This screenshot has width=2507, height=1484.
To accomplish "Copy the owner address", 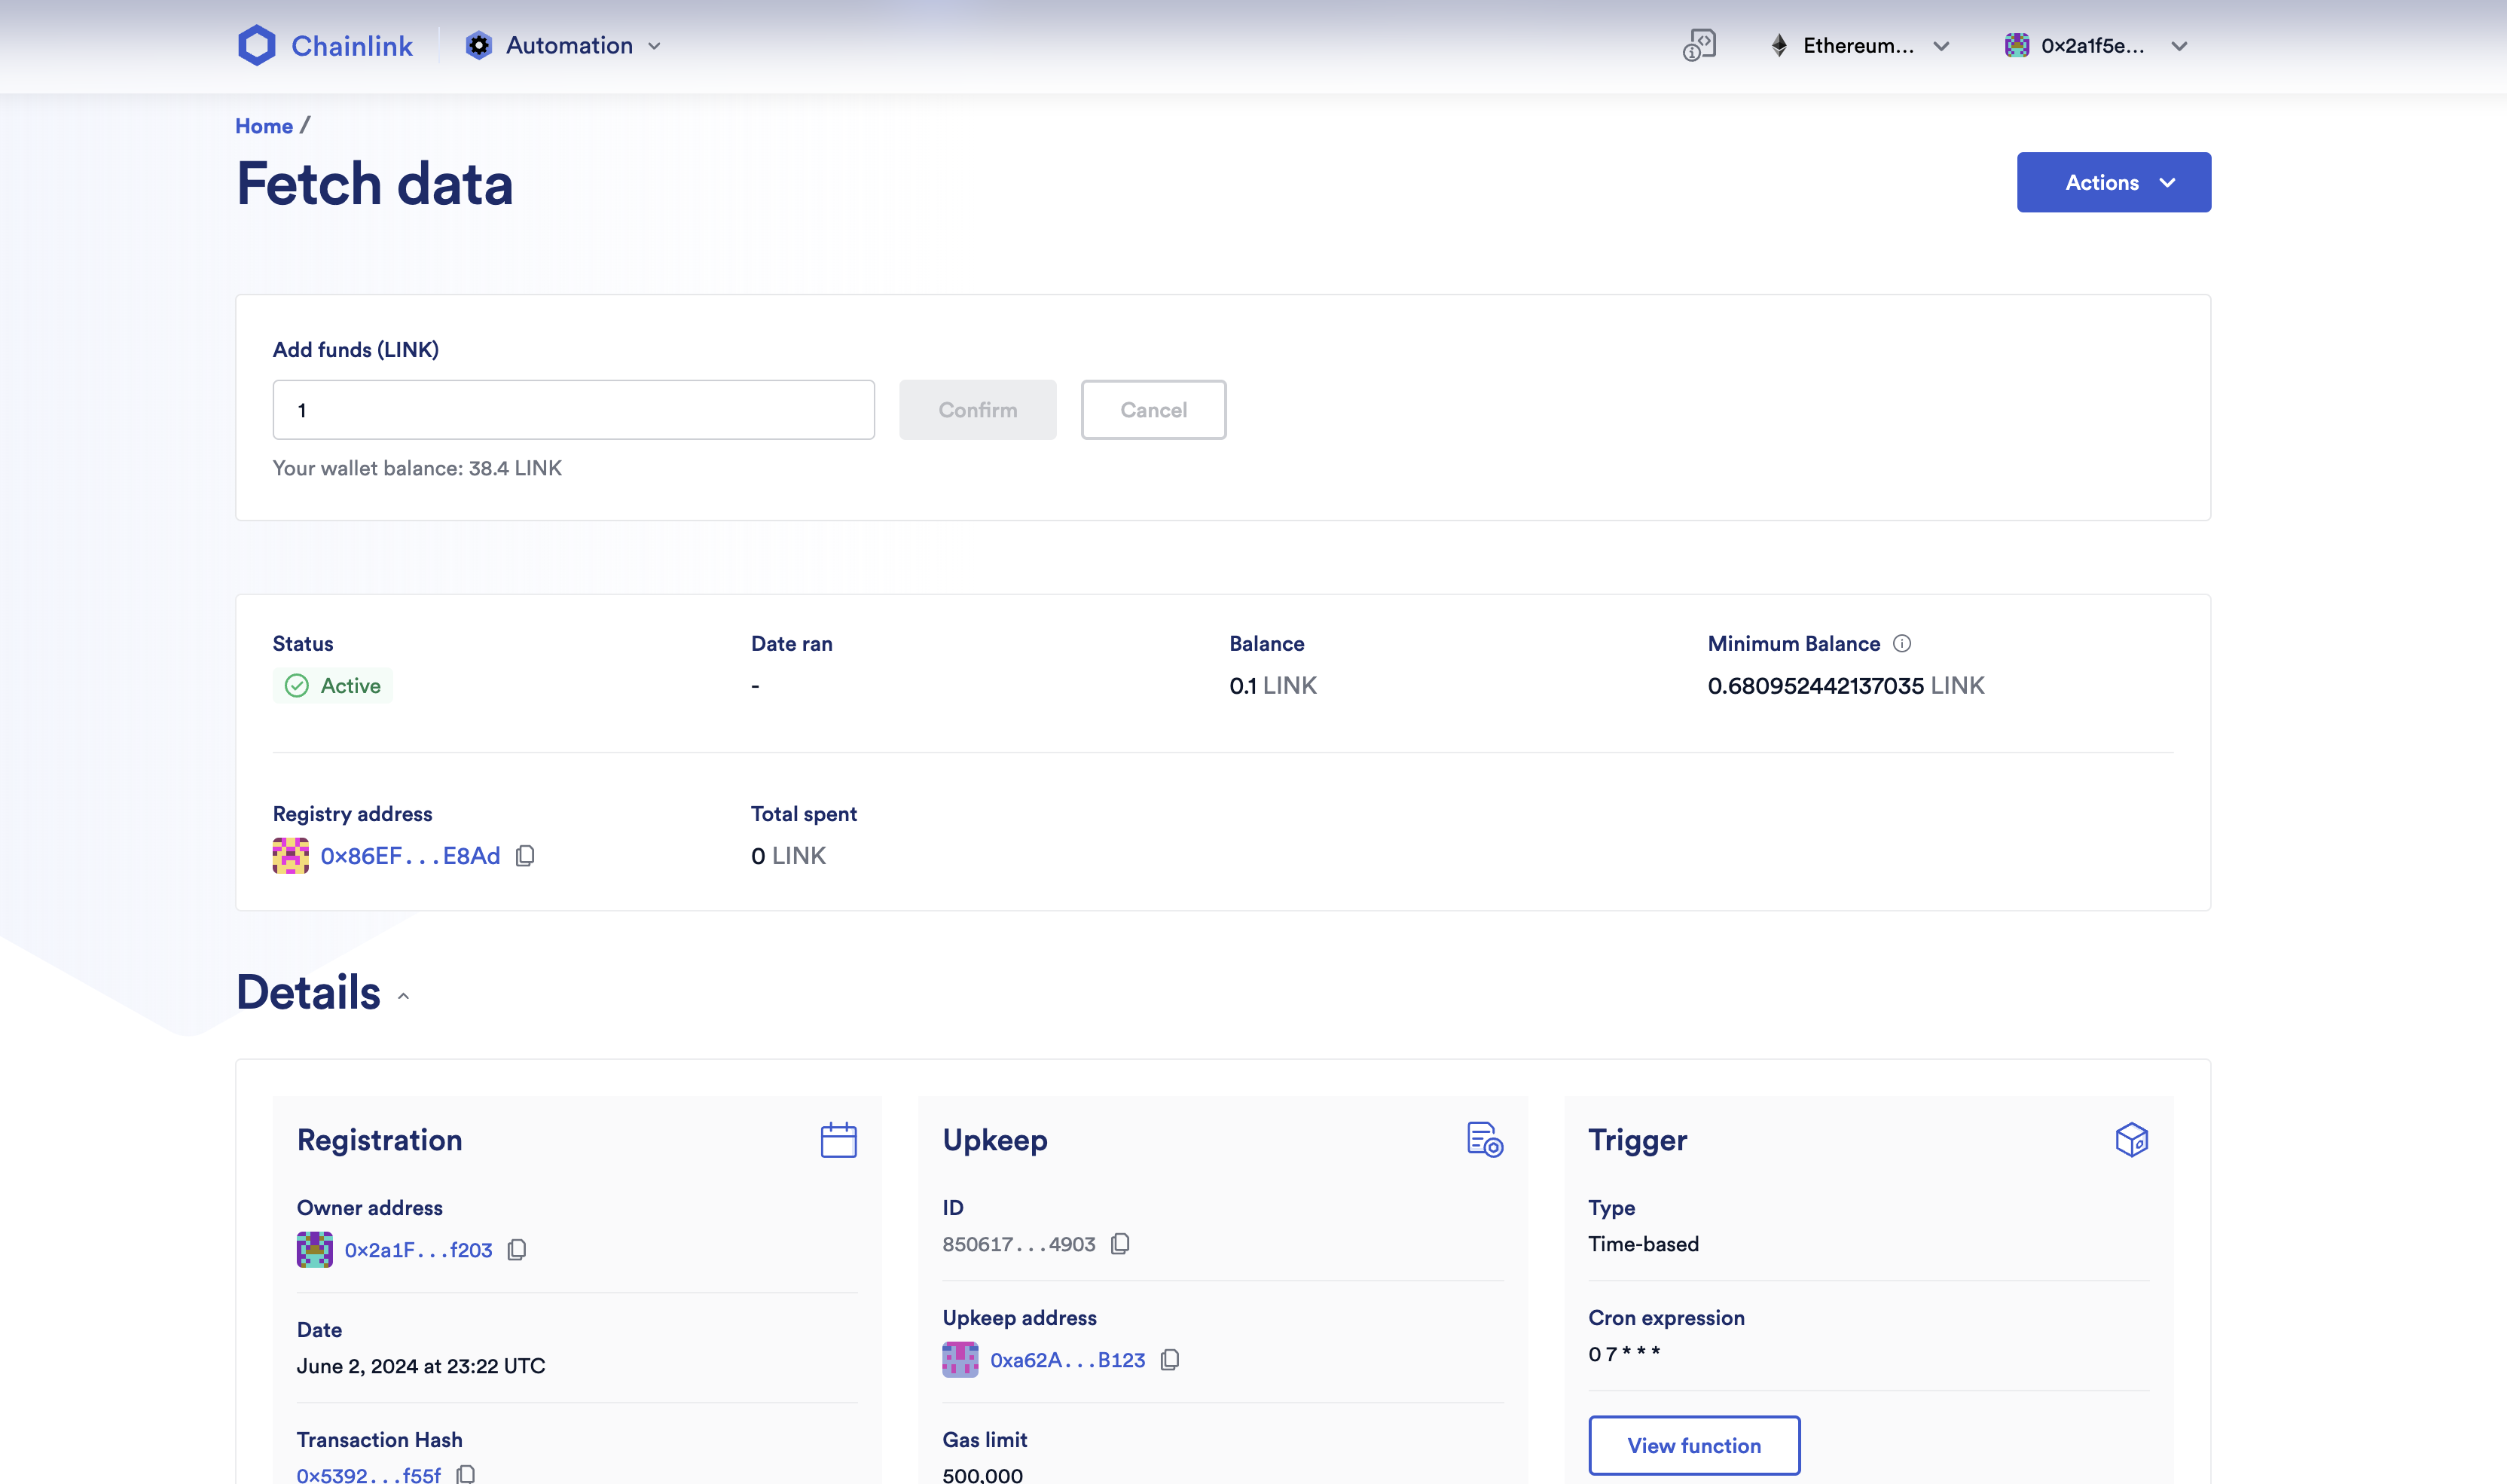I will point(517,1250).
